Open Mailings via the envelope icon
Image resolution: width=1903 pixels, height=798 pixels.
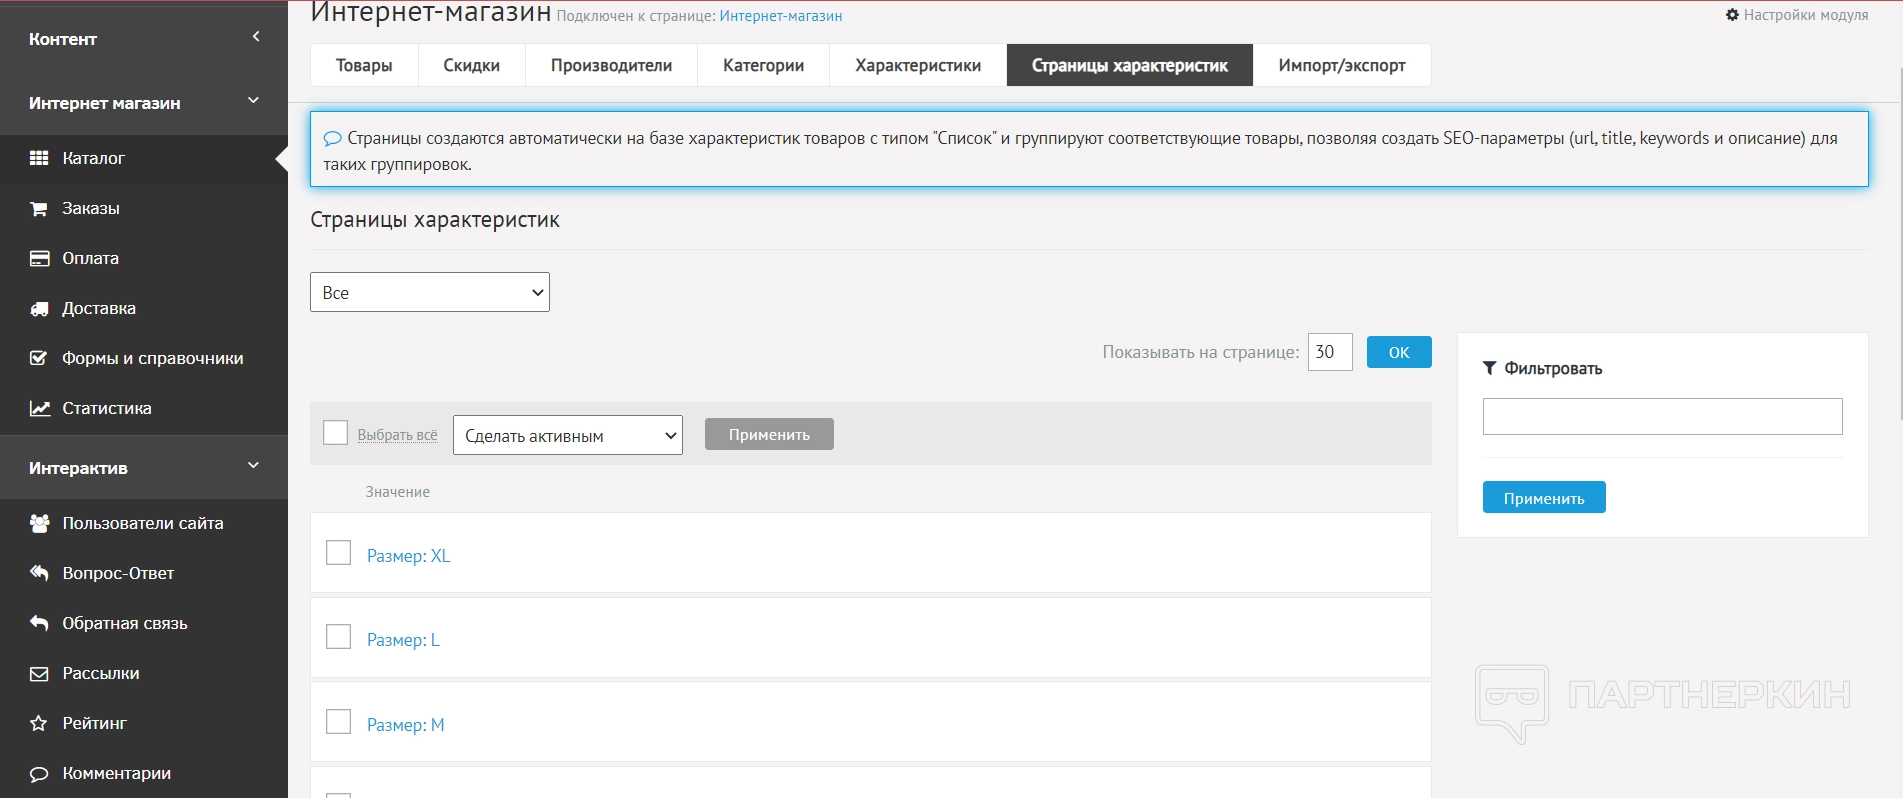39,674
